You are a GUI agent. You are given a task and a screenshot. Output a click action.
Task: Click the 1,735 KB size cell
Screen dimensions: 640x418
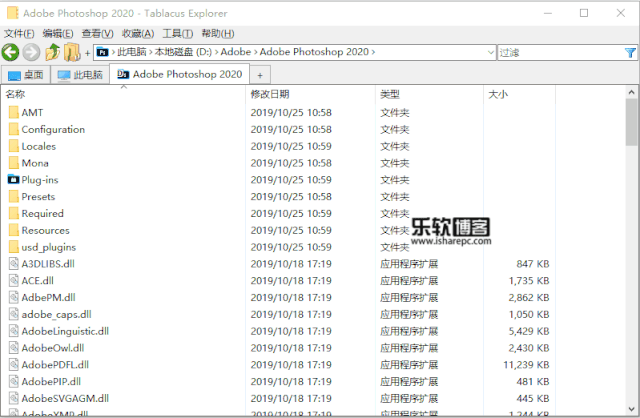pyautogui.click(x=529, y=280)
